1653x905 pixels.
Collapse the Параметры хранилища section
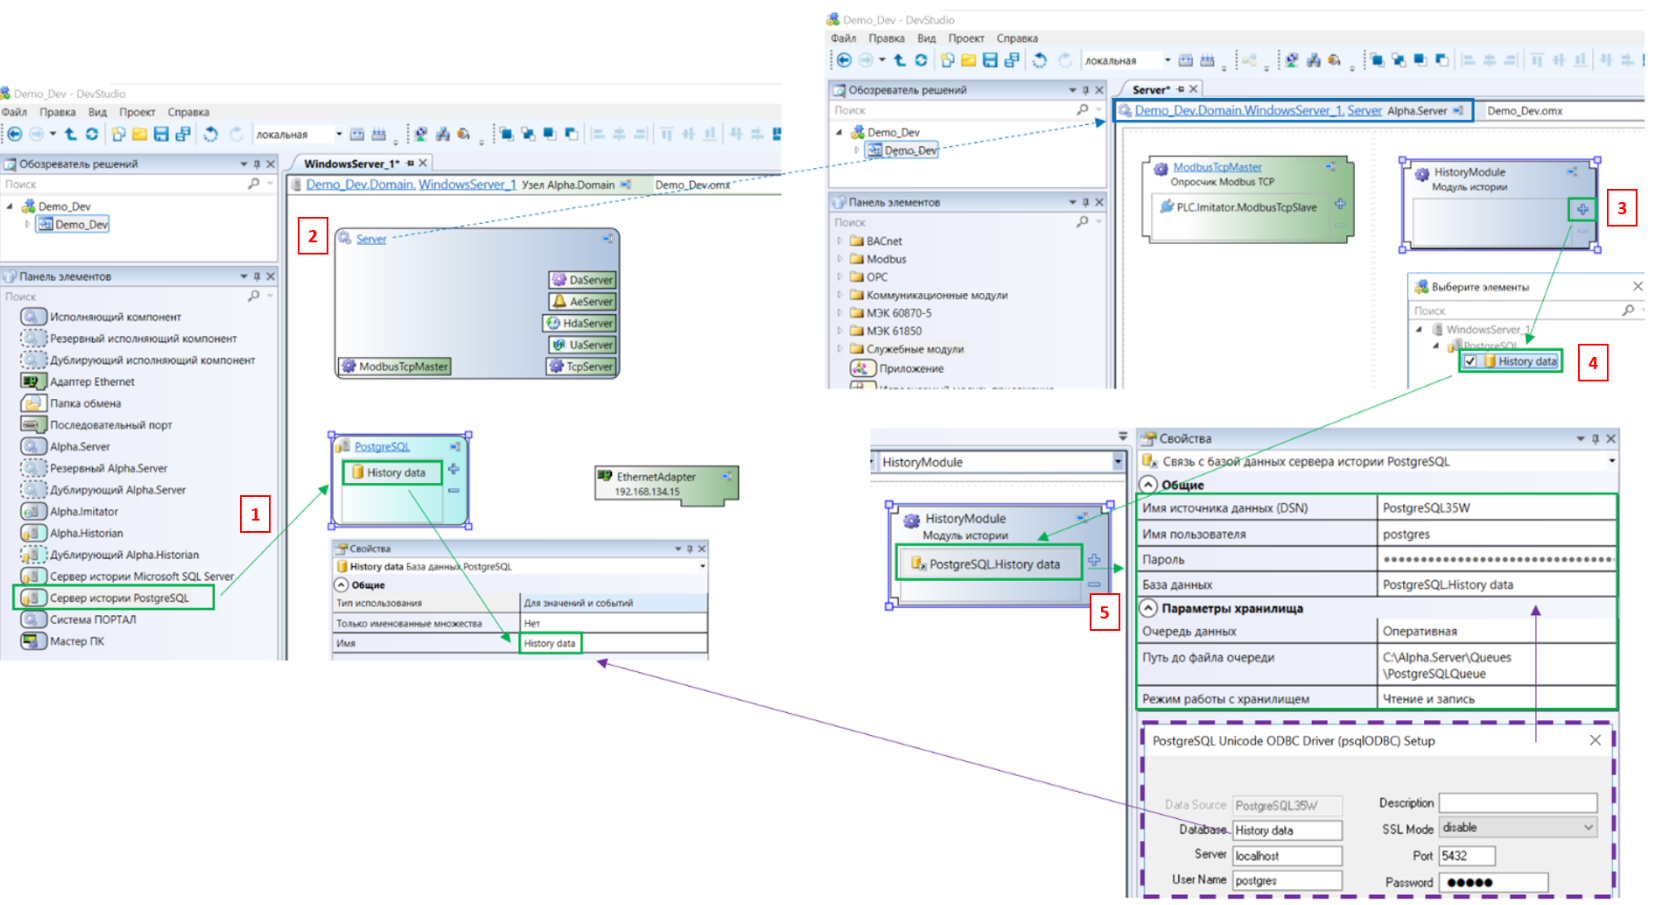click(x=1148, y=608)
